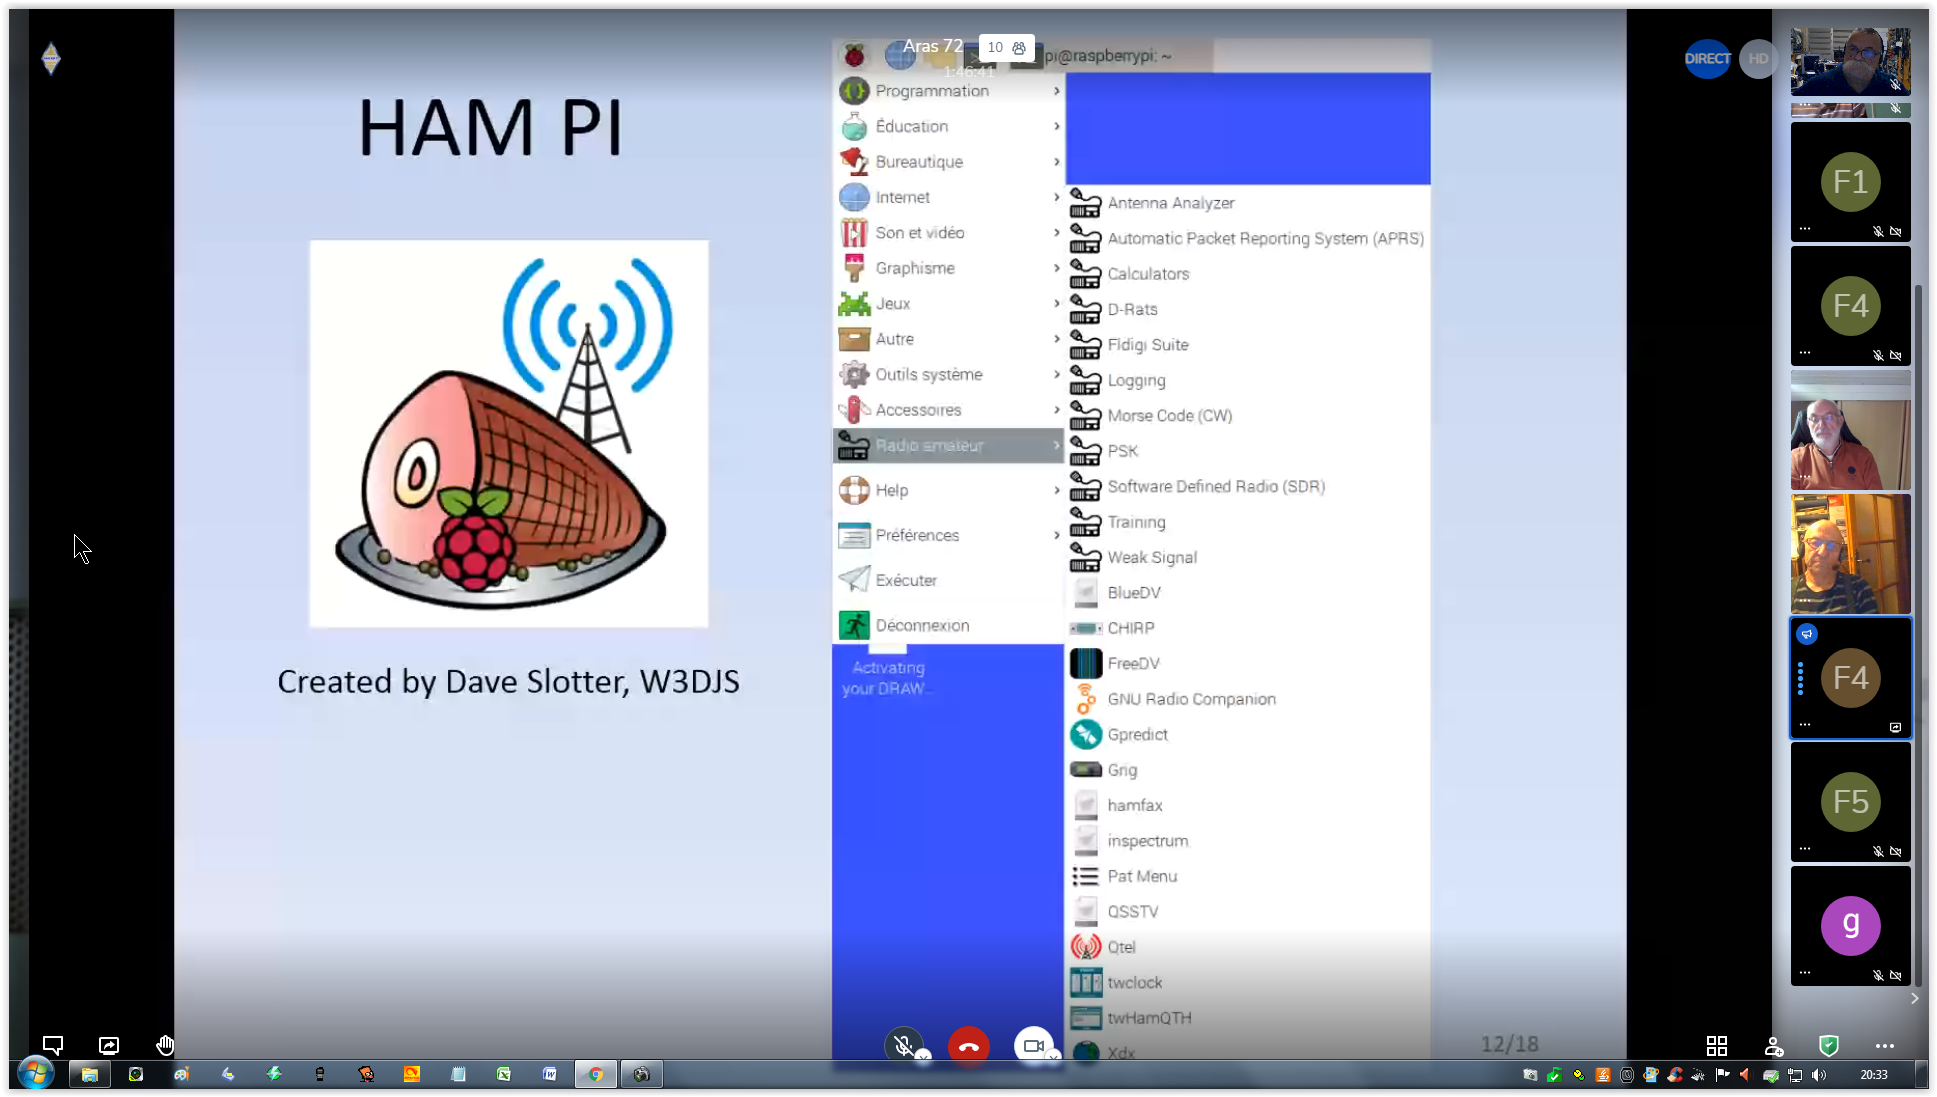Click the DIRECT stream badge

click(x=1707, y=58)
